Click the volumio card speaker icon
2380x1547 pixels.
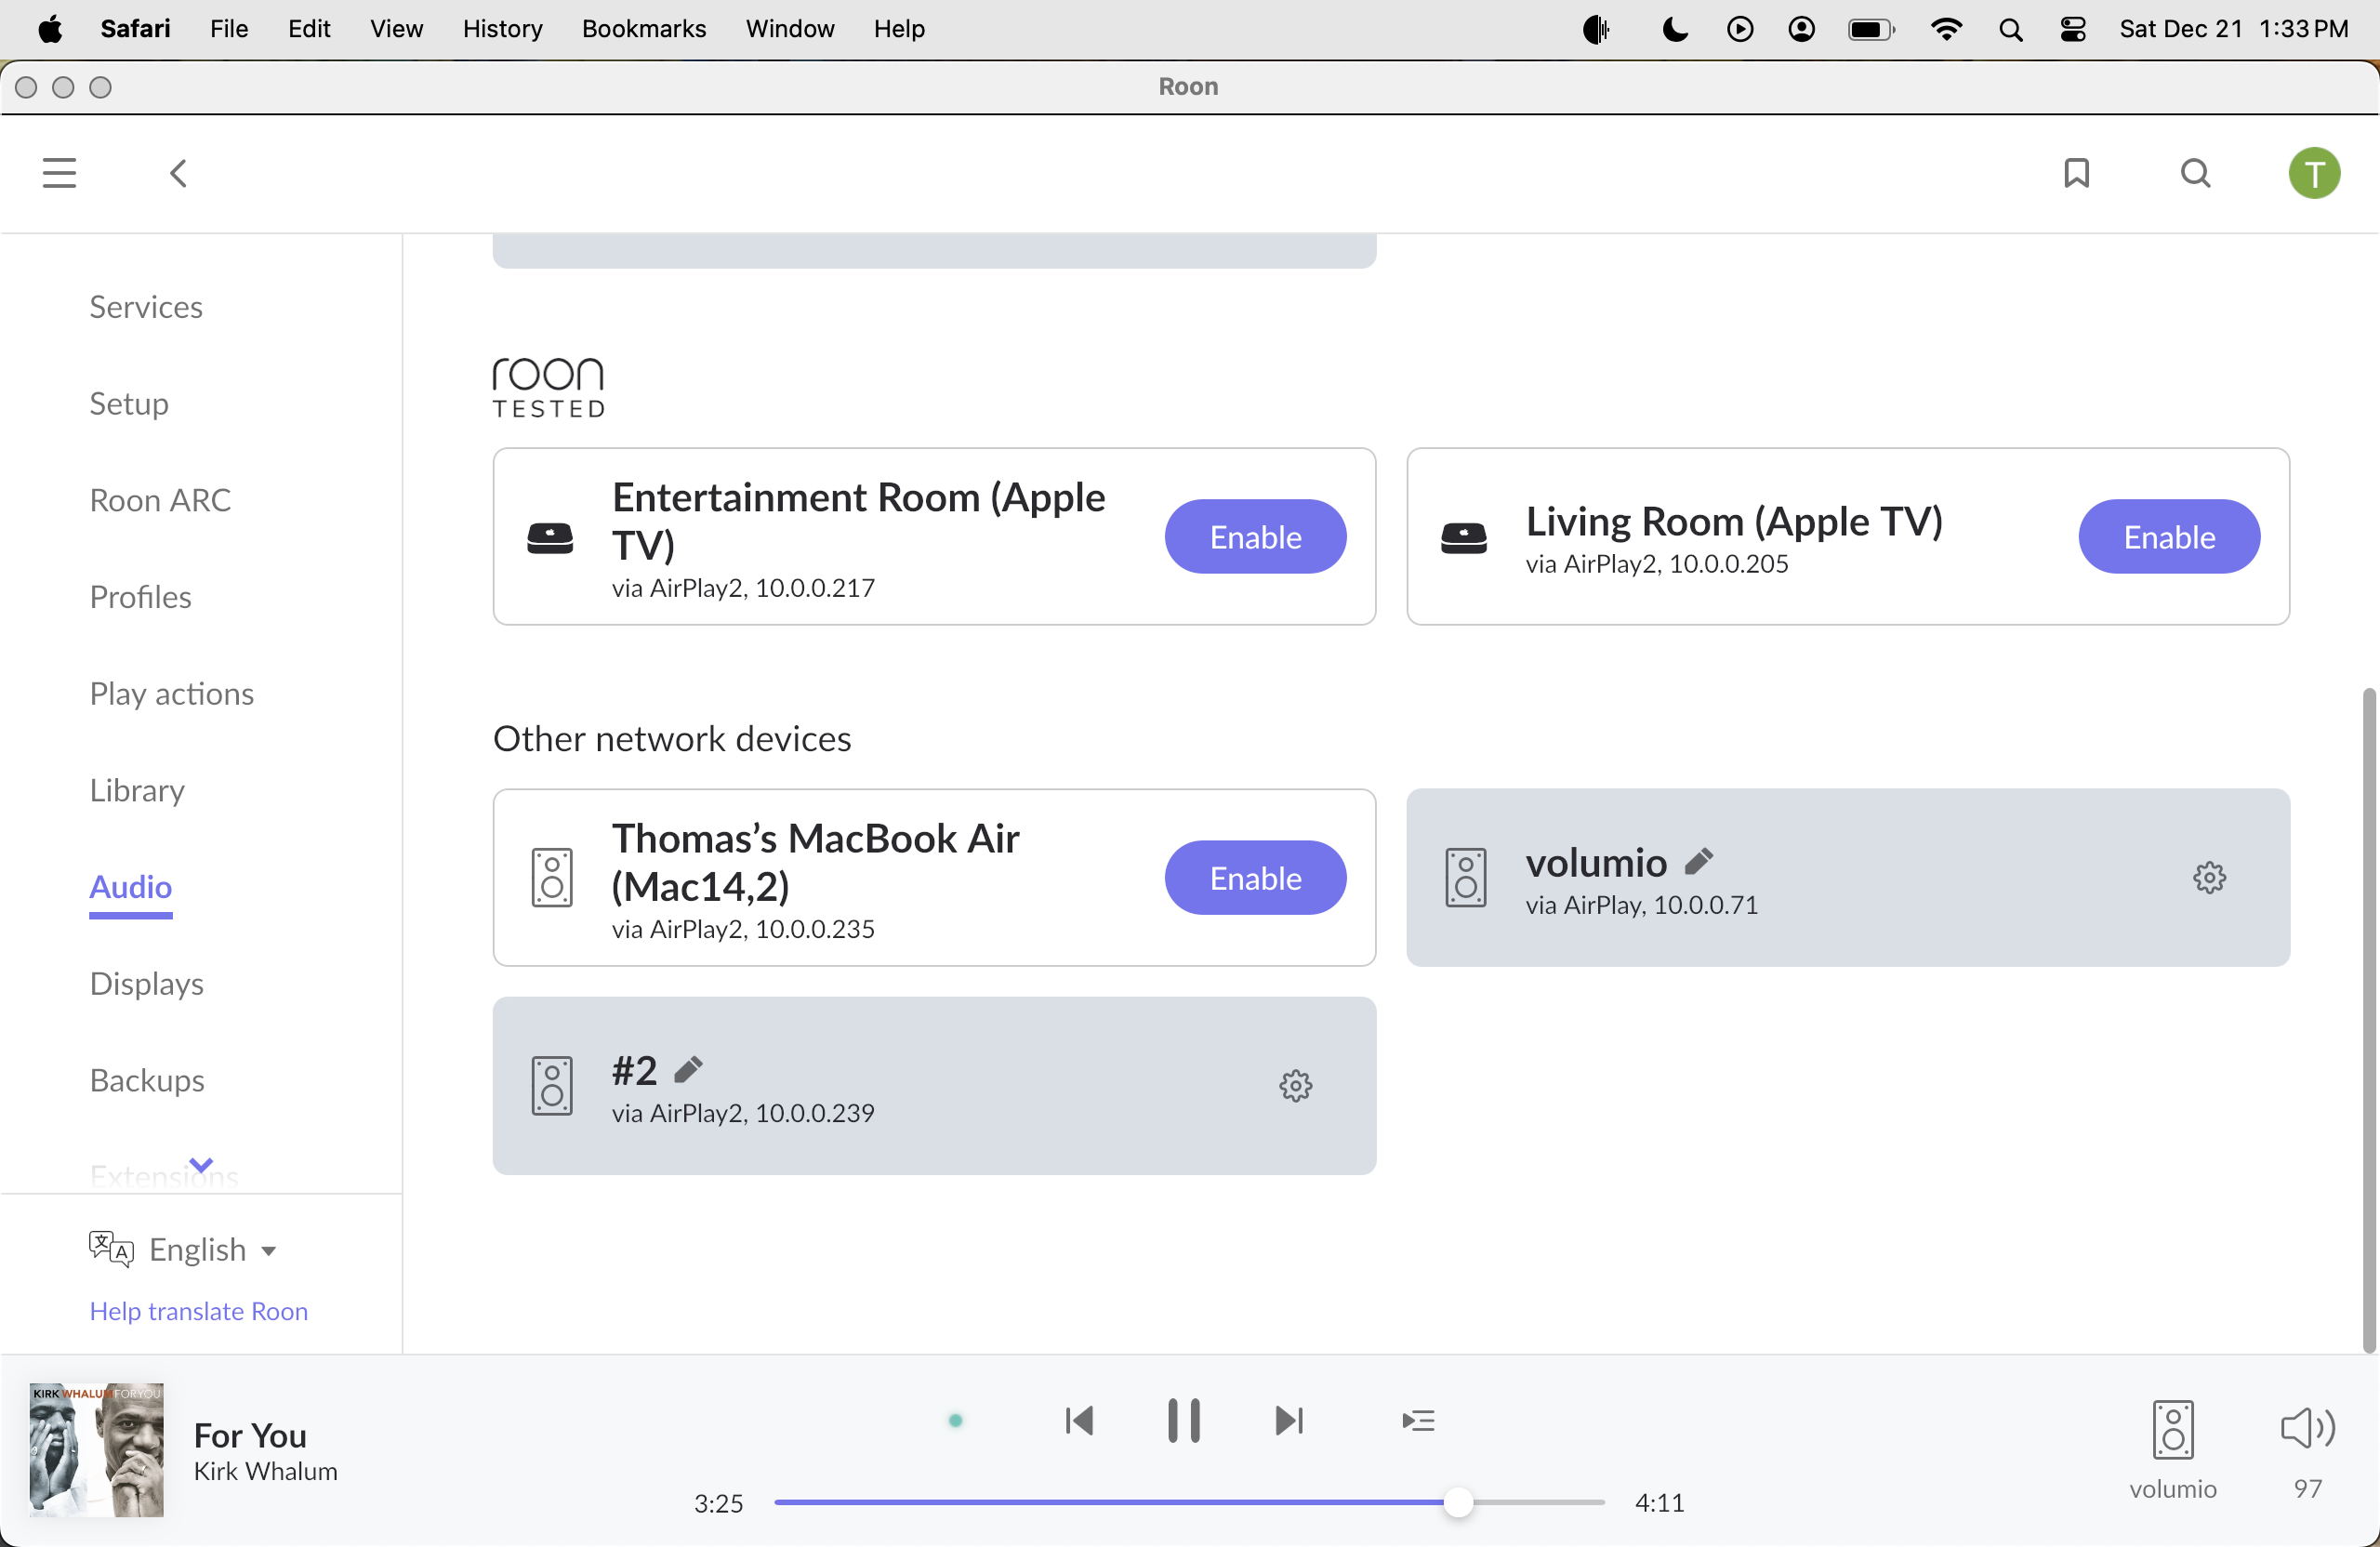tap(1465, 877)
